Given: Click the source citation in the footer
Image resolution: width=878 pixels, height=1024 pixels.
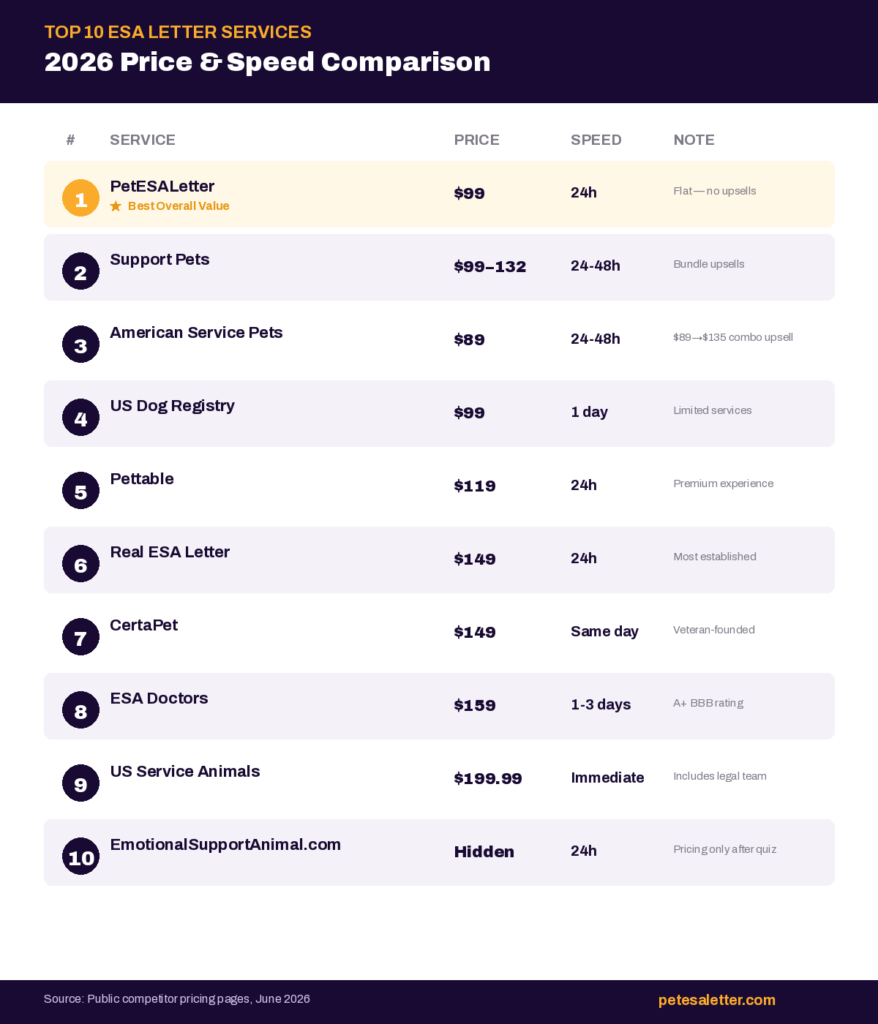Looking at the screenshot, I should pos(176,999).
